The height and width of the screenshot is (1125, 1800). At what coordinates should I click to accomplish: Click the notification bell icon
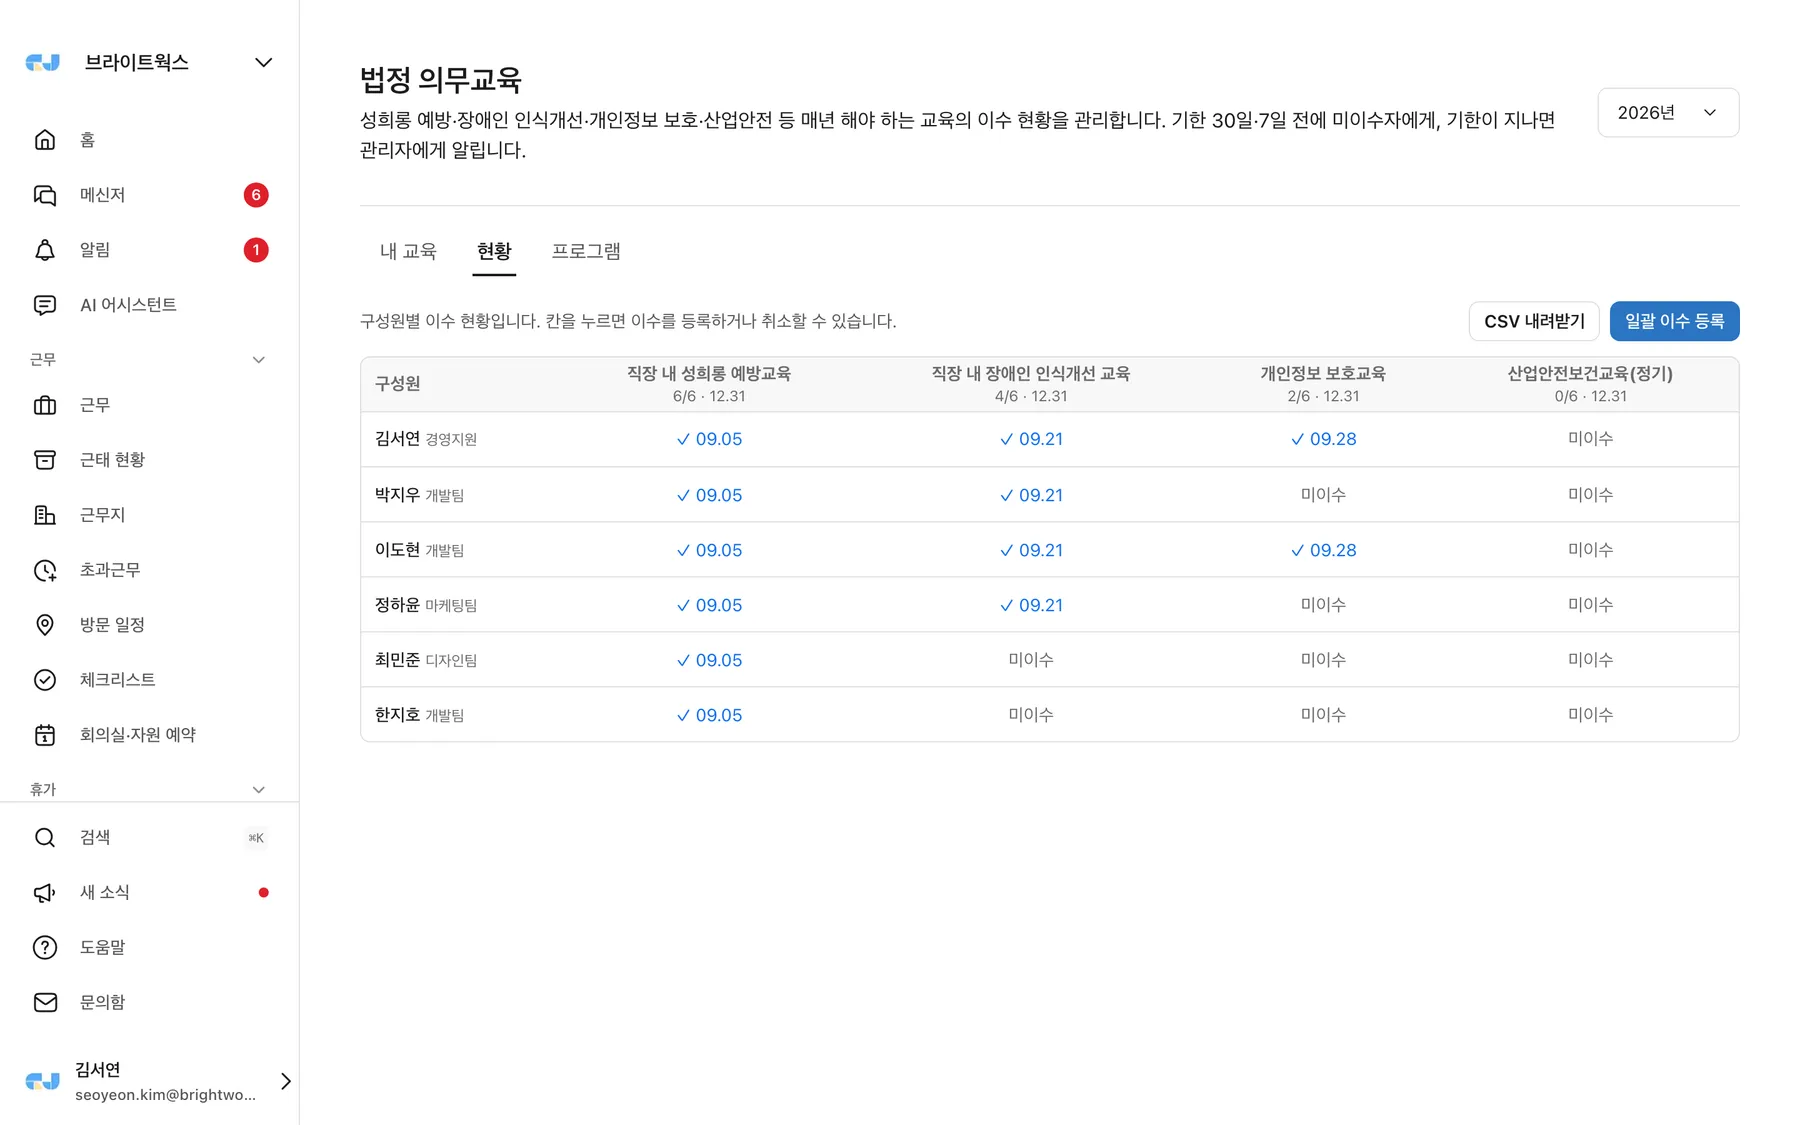point(45,250)
